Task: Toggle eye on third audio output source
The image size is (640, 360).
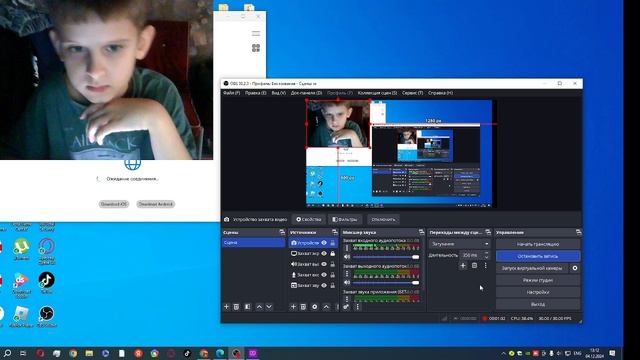Action: pyautogui.click(x=324, y=264)
